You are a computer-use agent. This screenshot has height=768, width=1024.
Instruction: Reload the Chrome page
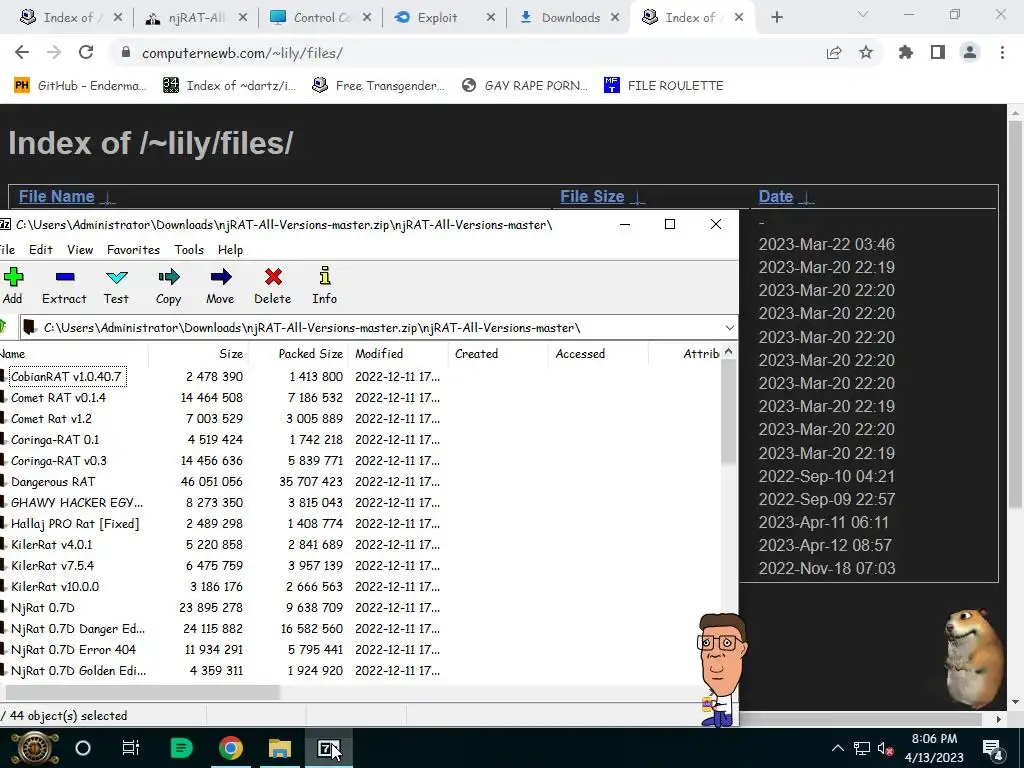pos(86,52)
